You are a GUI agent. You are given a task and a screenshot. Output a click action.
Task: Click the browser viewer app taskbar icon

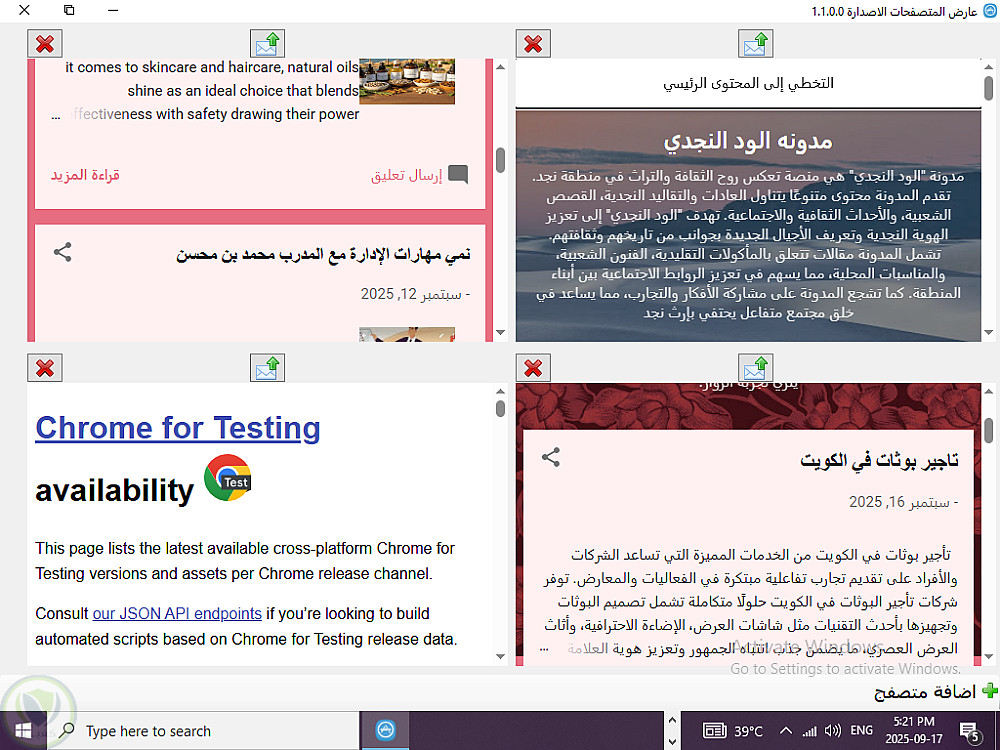click(385, 730)
